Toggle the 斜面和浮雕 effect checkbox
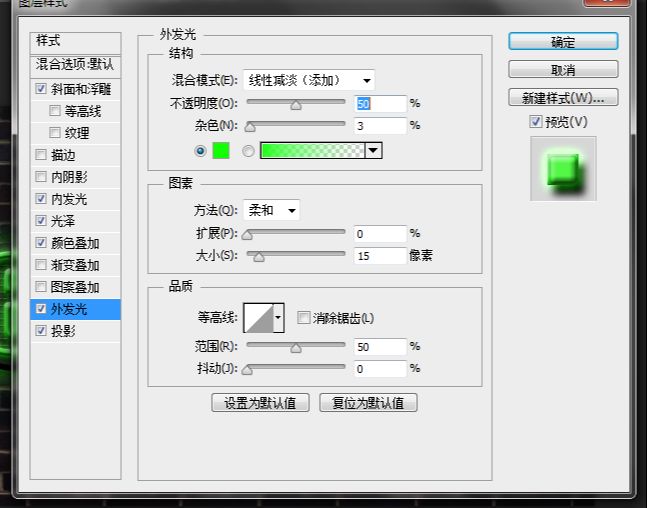 (x=40, y=89)
